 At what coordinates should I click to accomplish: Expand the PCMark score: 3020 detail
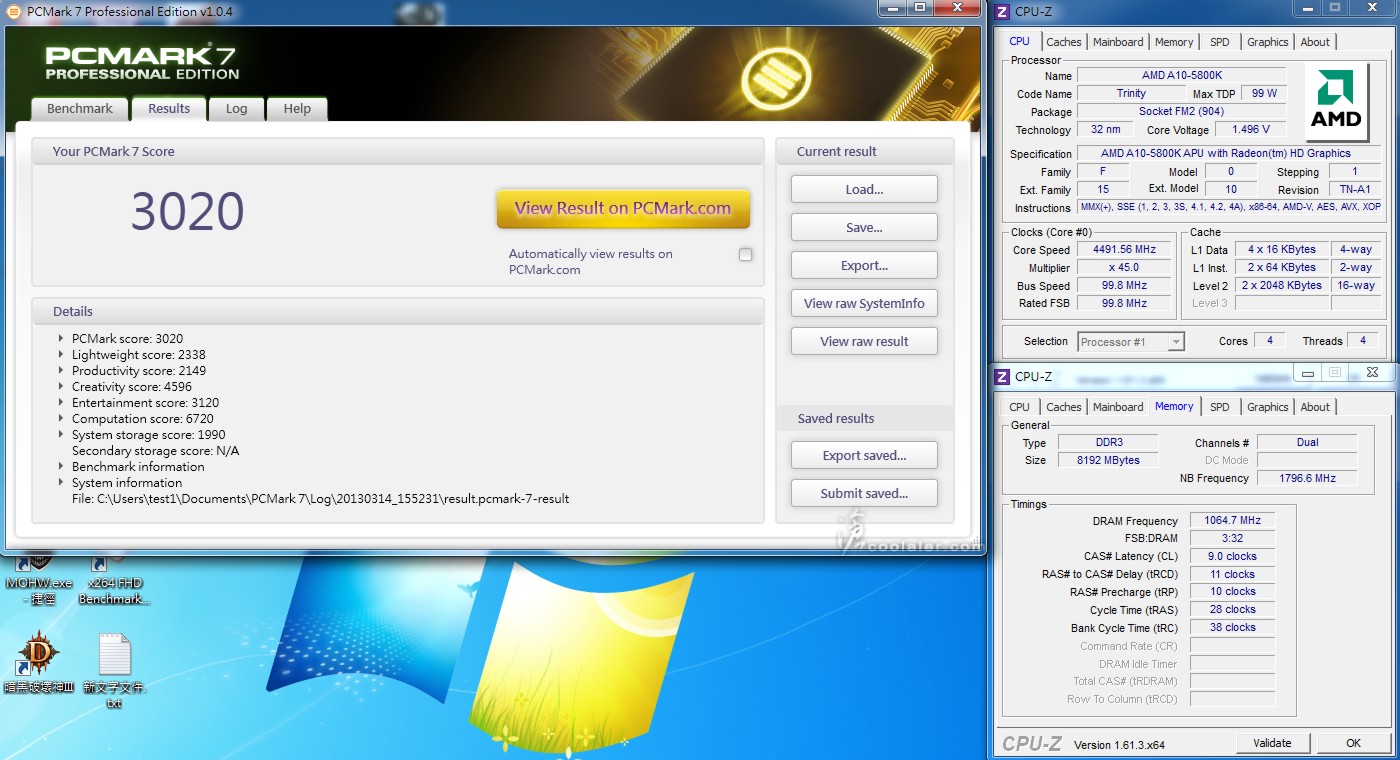point(61,339)
